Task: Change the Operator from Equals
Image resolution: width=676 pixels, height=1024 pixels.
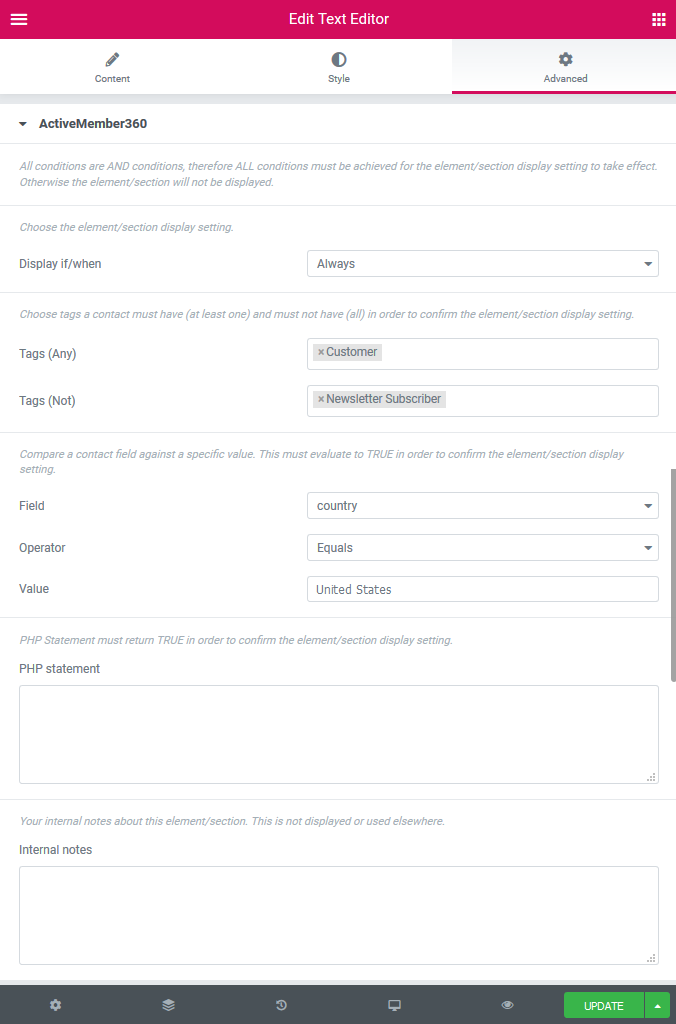Action: [x=482, y=547]
